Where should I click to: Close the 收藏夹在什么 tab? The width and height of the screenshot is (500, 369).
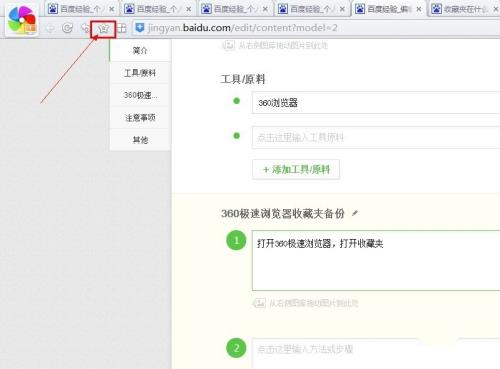click(x=496, y=9)
